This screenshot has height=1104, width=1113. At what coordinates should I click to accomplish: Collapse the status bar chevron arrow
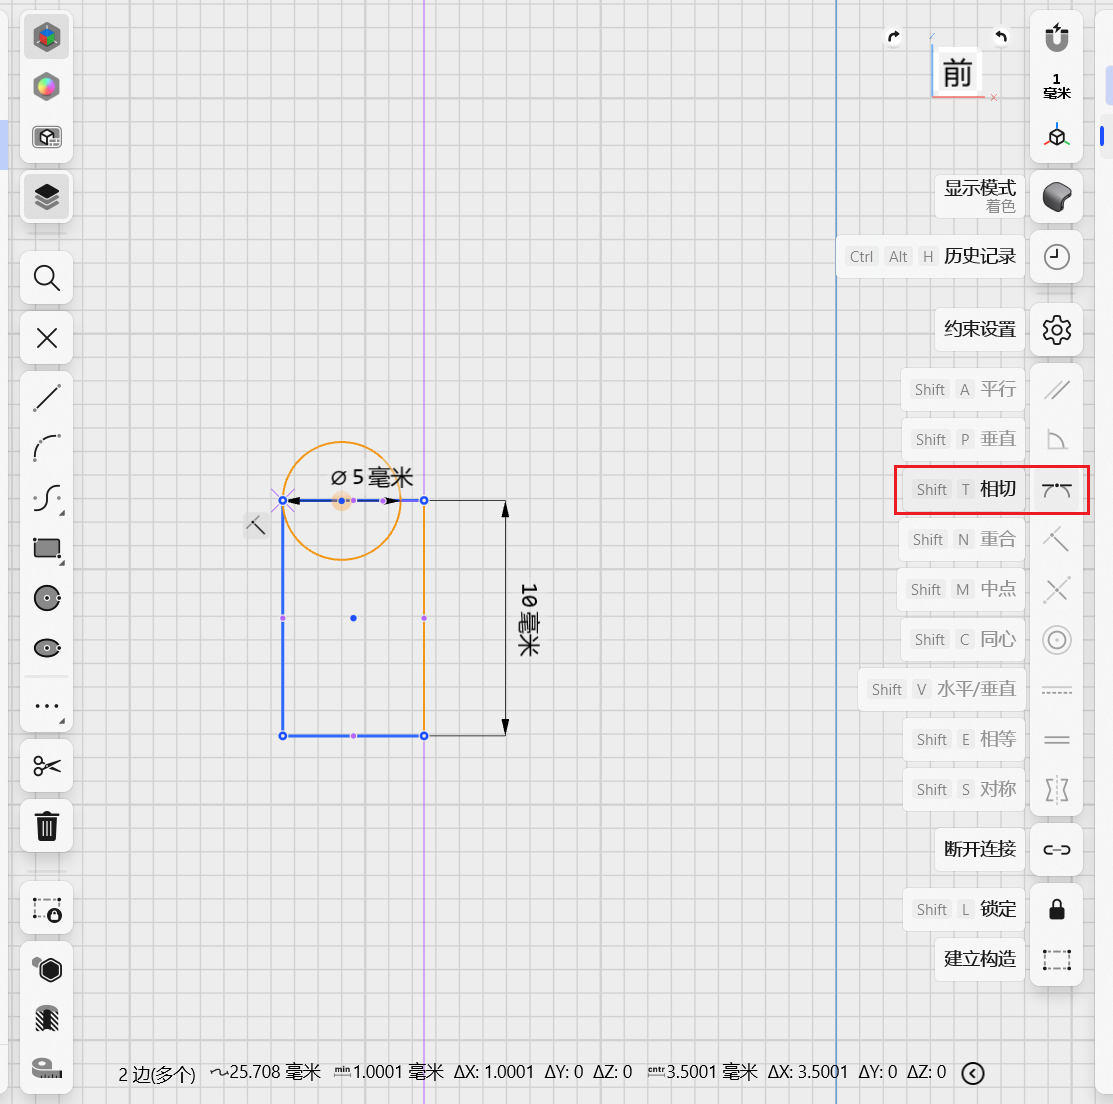pos(972,1073)
